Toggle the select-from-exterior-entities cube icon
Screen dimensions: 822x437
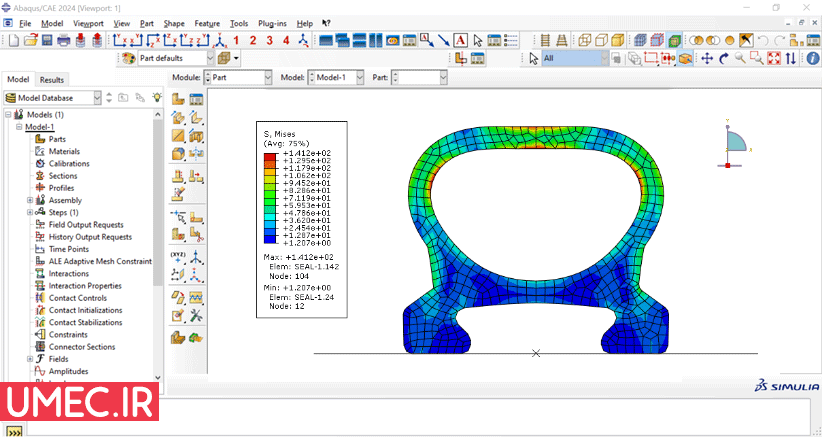coord(685,59)
